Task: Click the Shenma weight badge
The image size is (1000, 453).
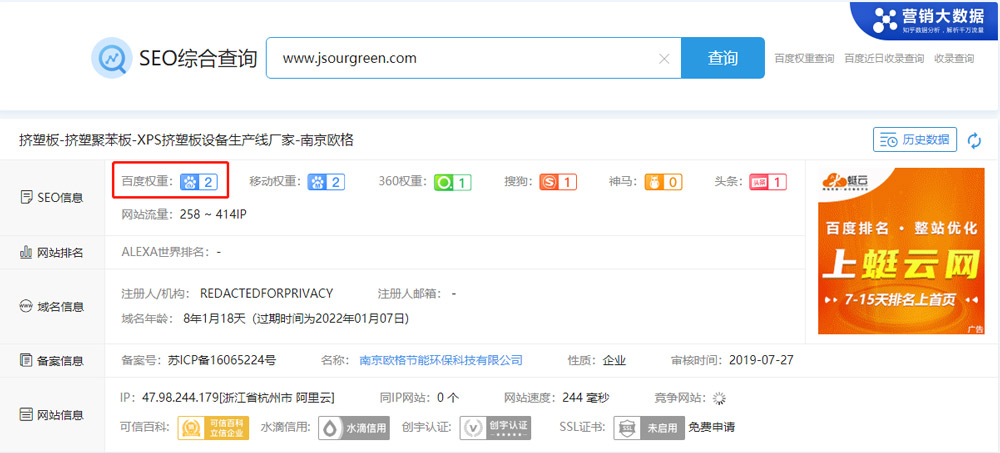Action: point(663,182)
